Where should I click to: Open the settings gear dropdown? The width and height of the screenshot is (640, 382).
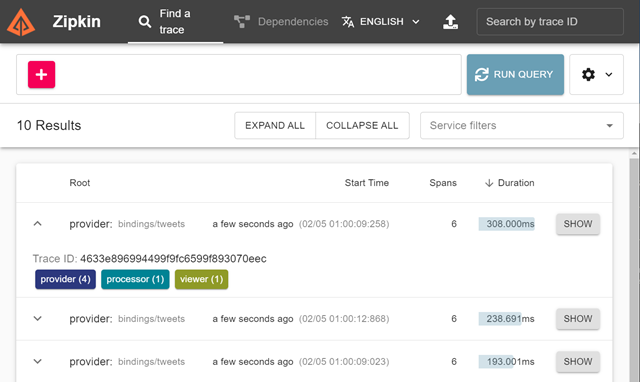[596, 75]
